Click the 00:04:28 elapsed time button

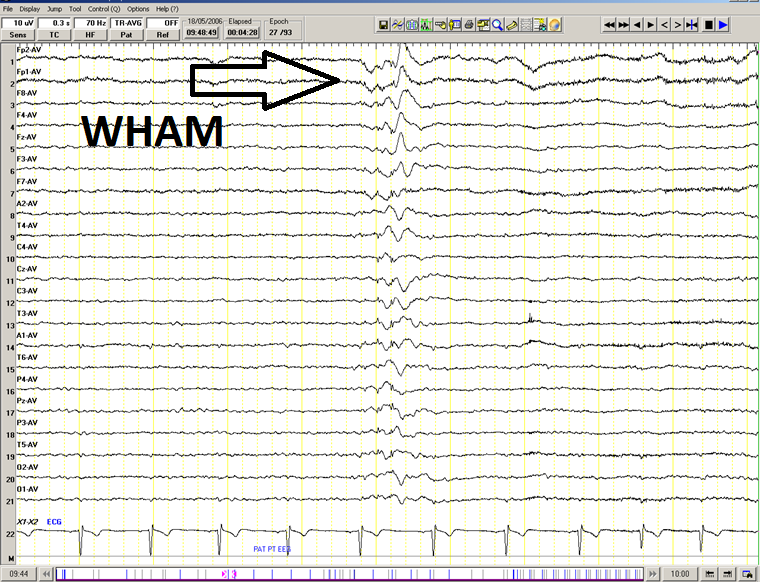pos(242,32)
